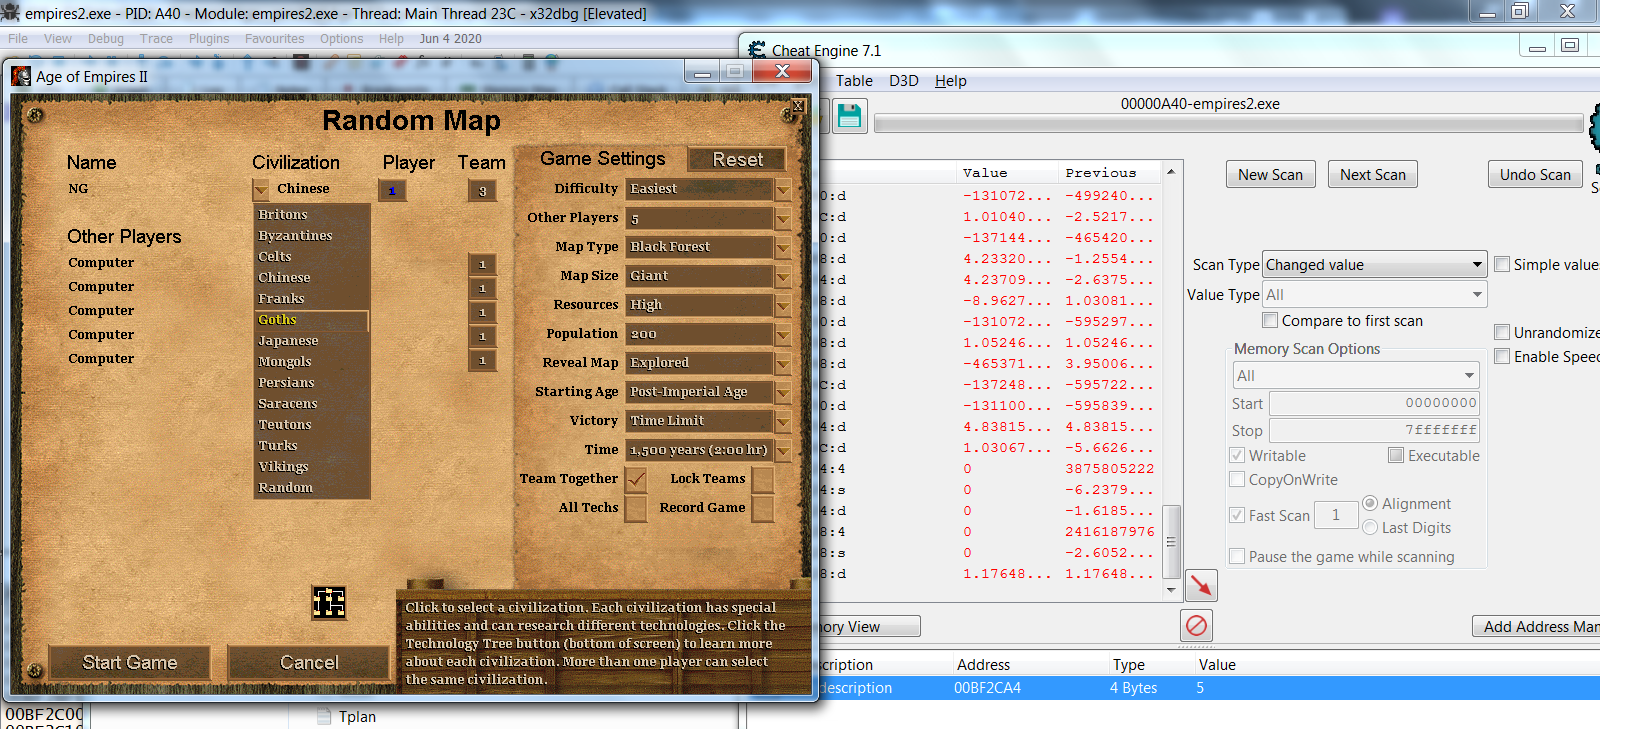Viewport: 1626px width, 729px height.
Task: Click the Cheat Engine logo in title bar
Action: (757, 50)
